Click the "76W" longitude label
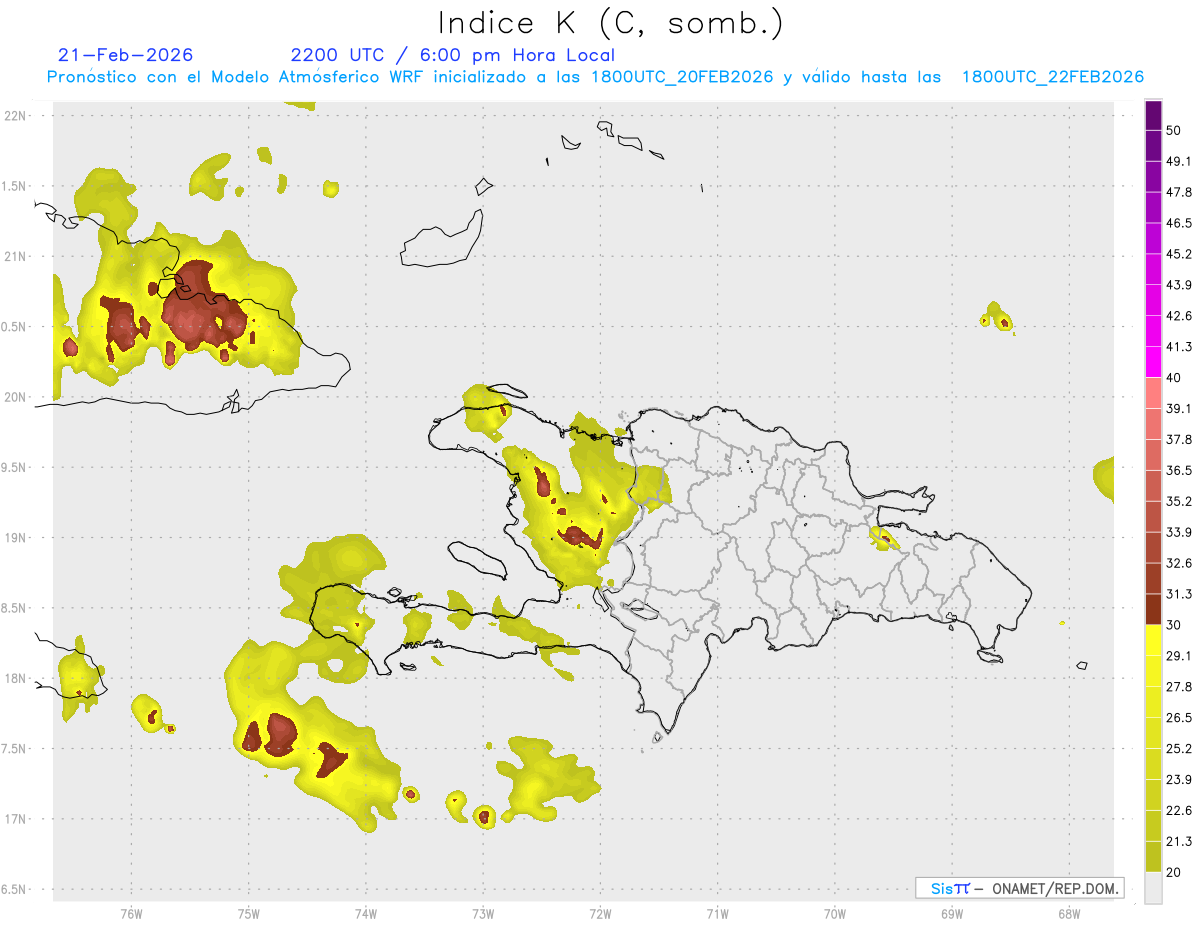 tap(131, 914)
